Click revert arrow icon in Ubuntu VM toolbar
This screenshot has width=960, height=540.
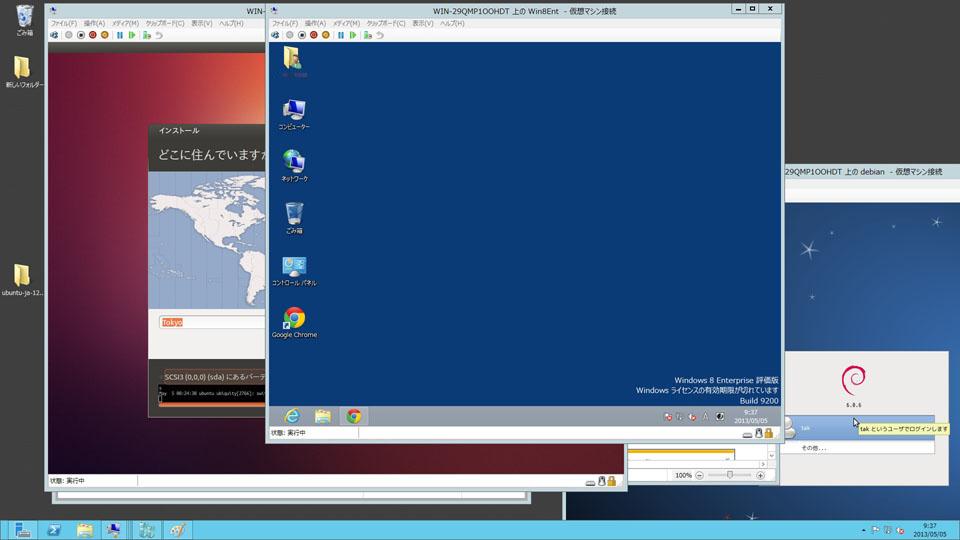click(159, 35)
